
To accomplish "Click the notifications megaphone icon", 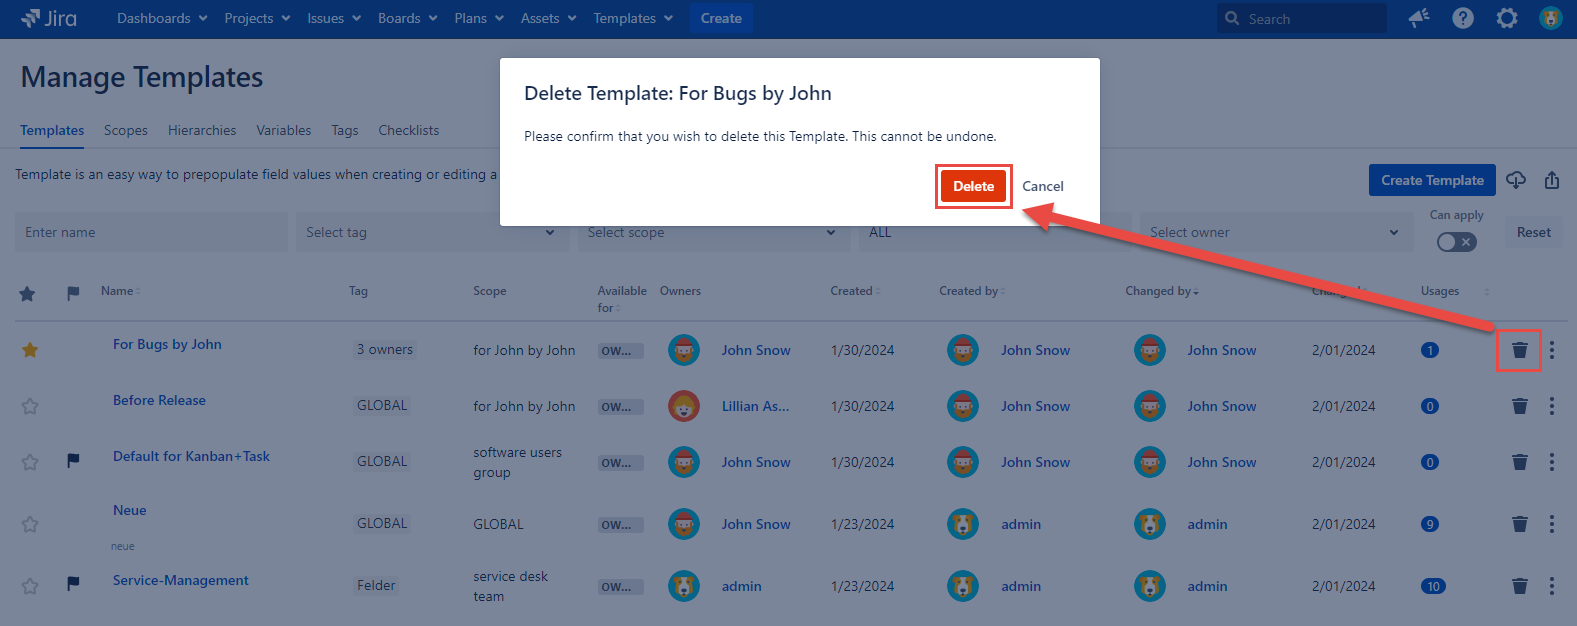I will (1418, 18).
